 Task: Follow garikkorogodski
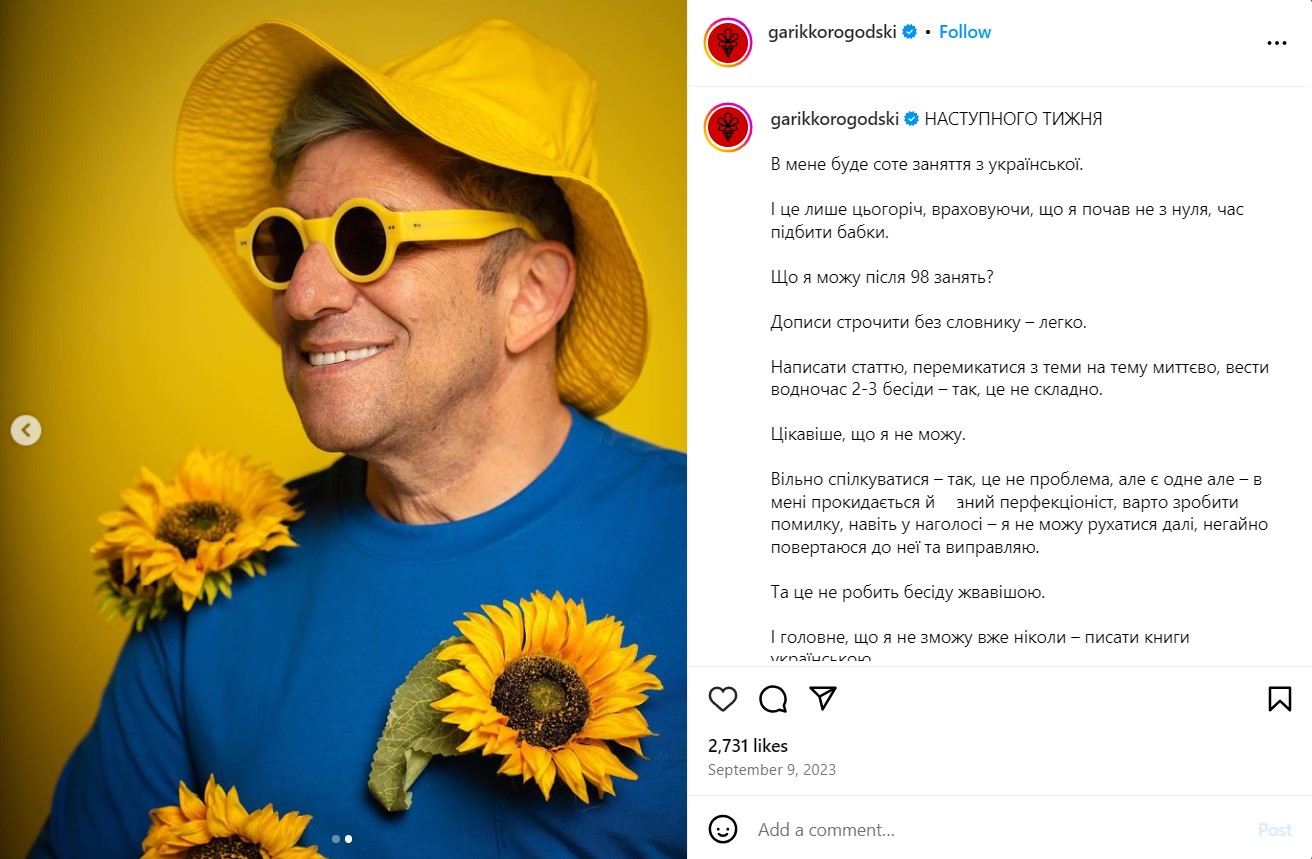coord(965,32)
